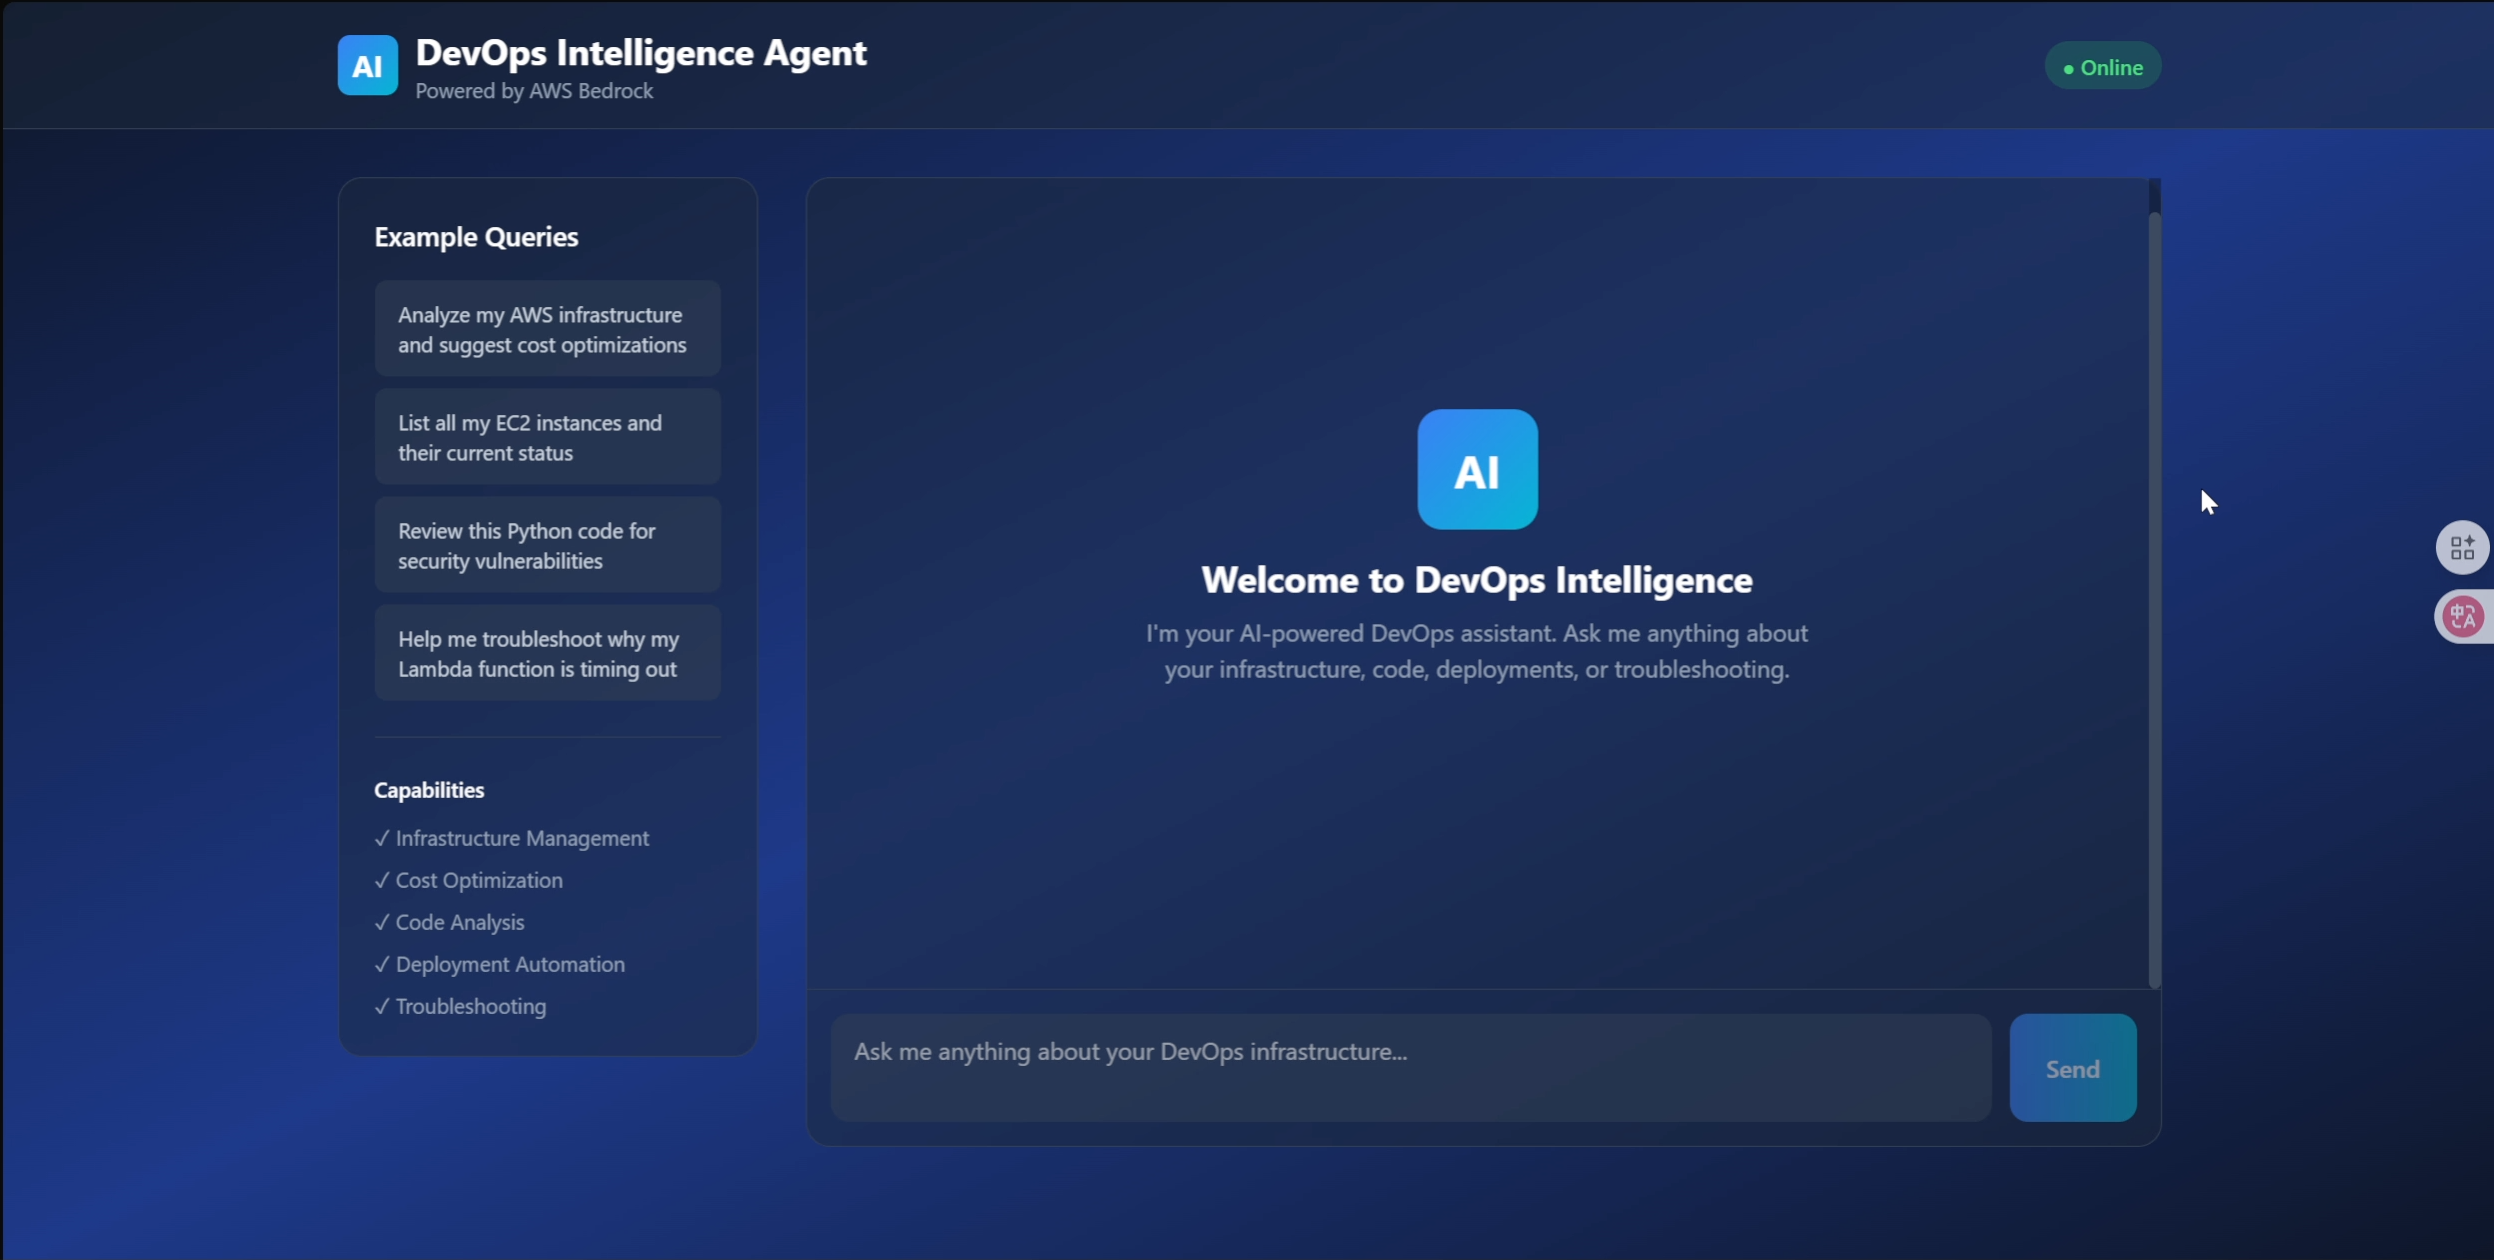Click the Welcome to DevOps Intelligence heading
Image resolution: width=2494 pixels, height=1260 pixels.
1476,580
